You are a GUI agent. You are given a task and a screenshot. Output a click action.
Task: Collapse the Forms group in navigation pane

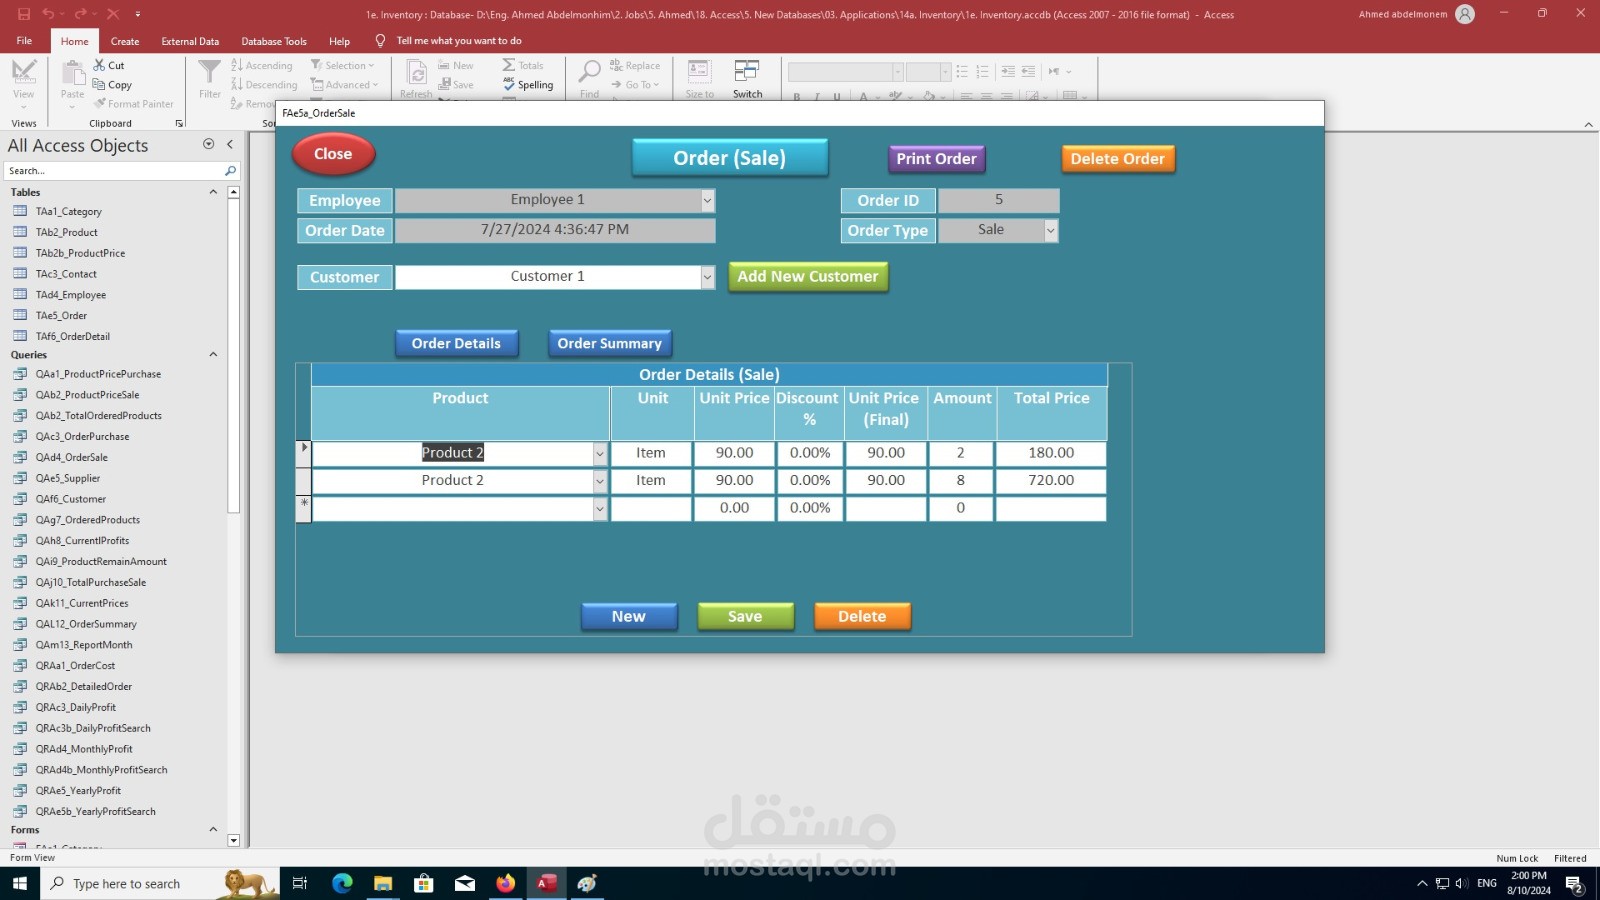(213, 830)
